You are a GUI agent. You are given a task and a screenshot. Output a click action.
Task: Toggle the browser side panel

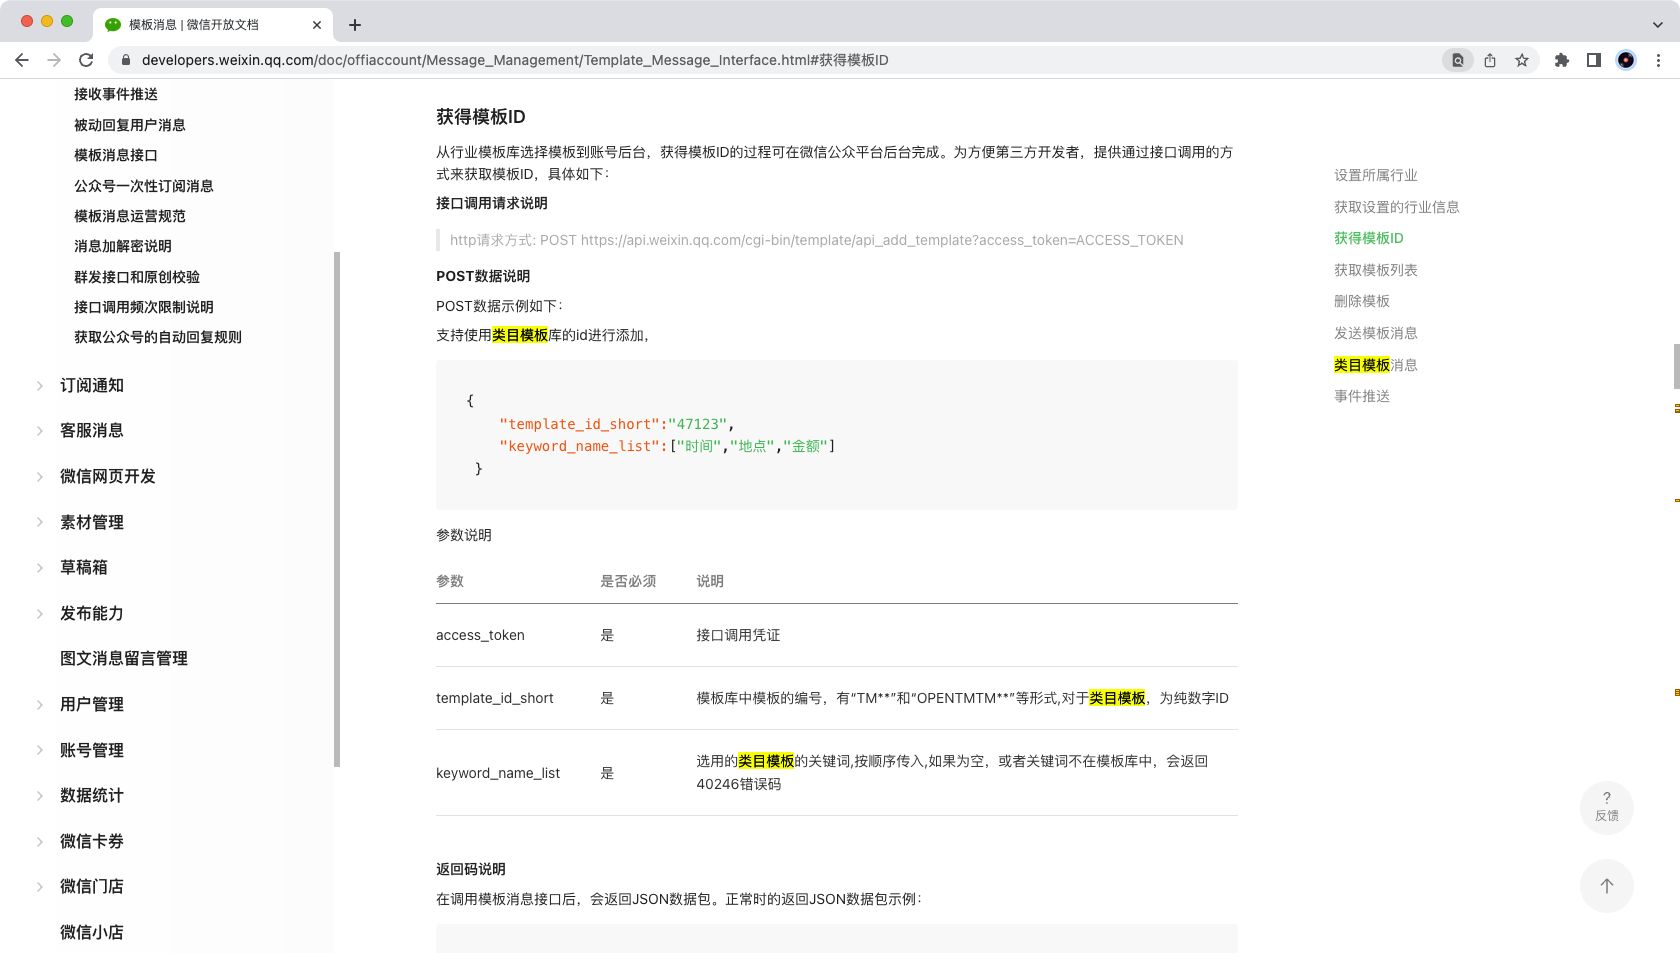[1594, 60]
